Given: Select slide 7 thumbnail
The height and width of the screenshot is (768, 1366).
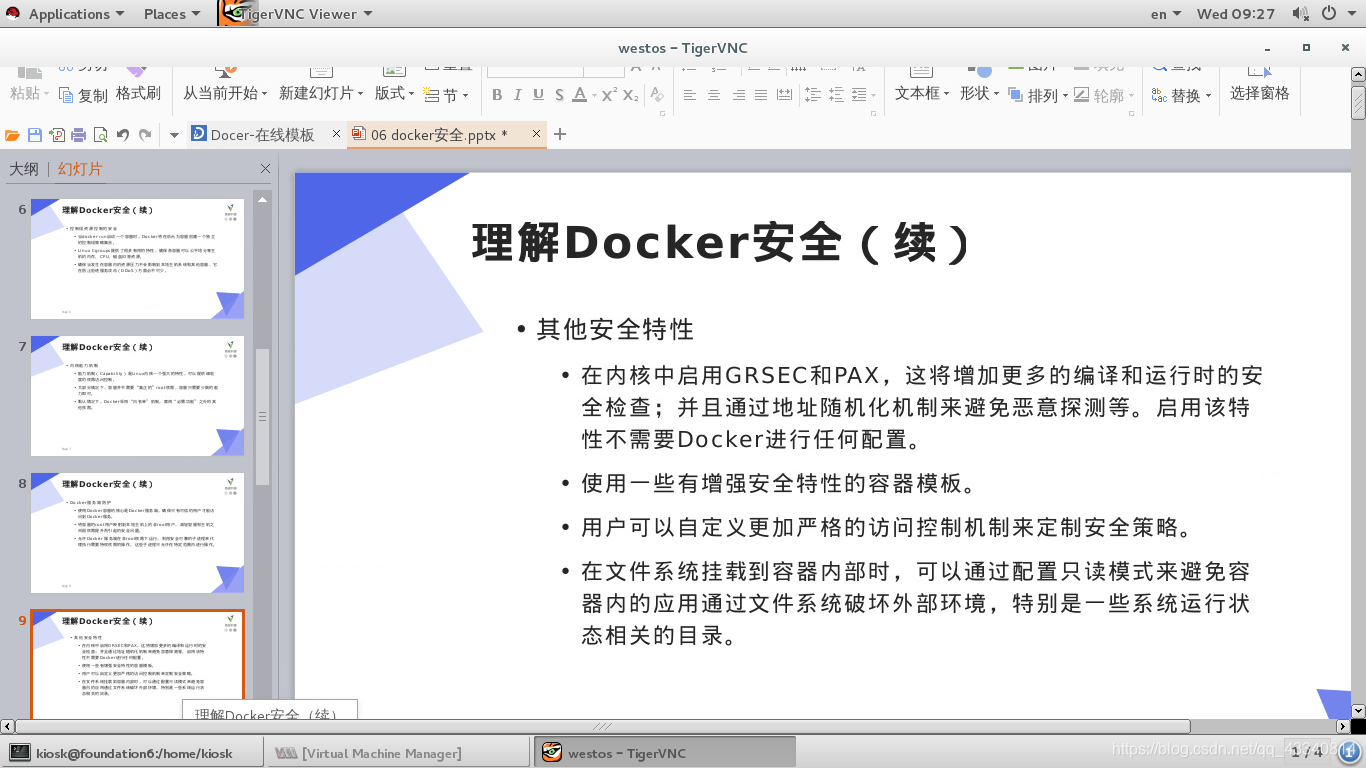Looking at the screenshot, I should tap(137, 396).
